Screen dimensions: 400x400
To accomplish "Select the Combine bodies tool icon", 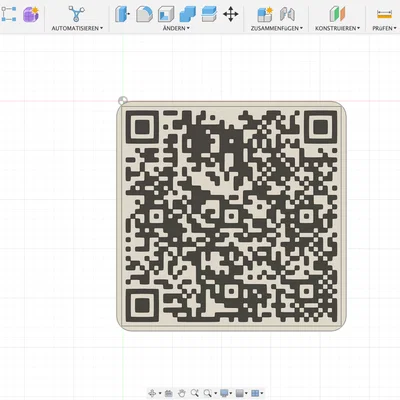I will coord(188,14).
